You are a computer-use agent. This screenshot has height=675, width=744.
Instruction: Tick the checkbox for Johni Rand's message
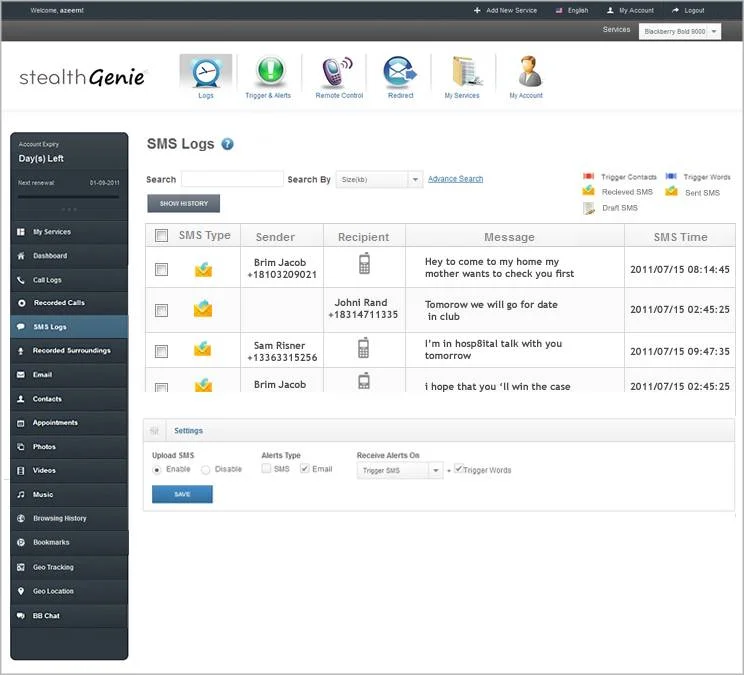pyautogui.click(x=162, y=311)
